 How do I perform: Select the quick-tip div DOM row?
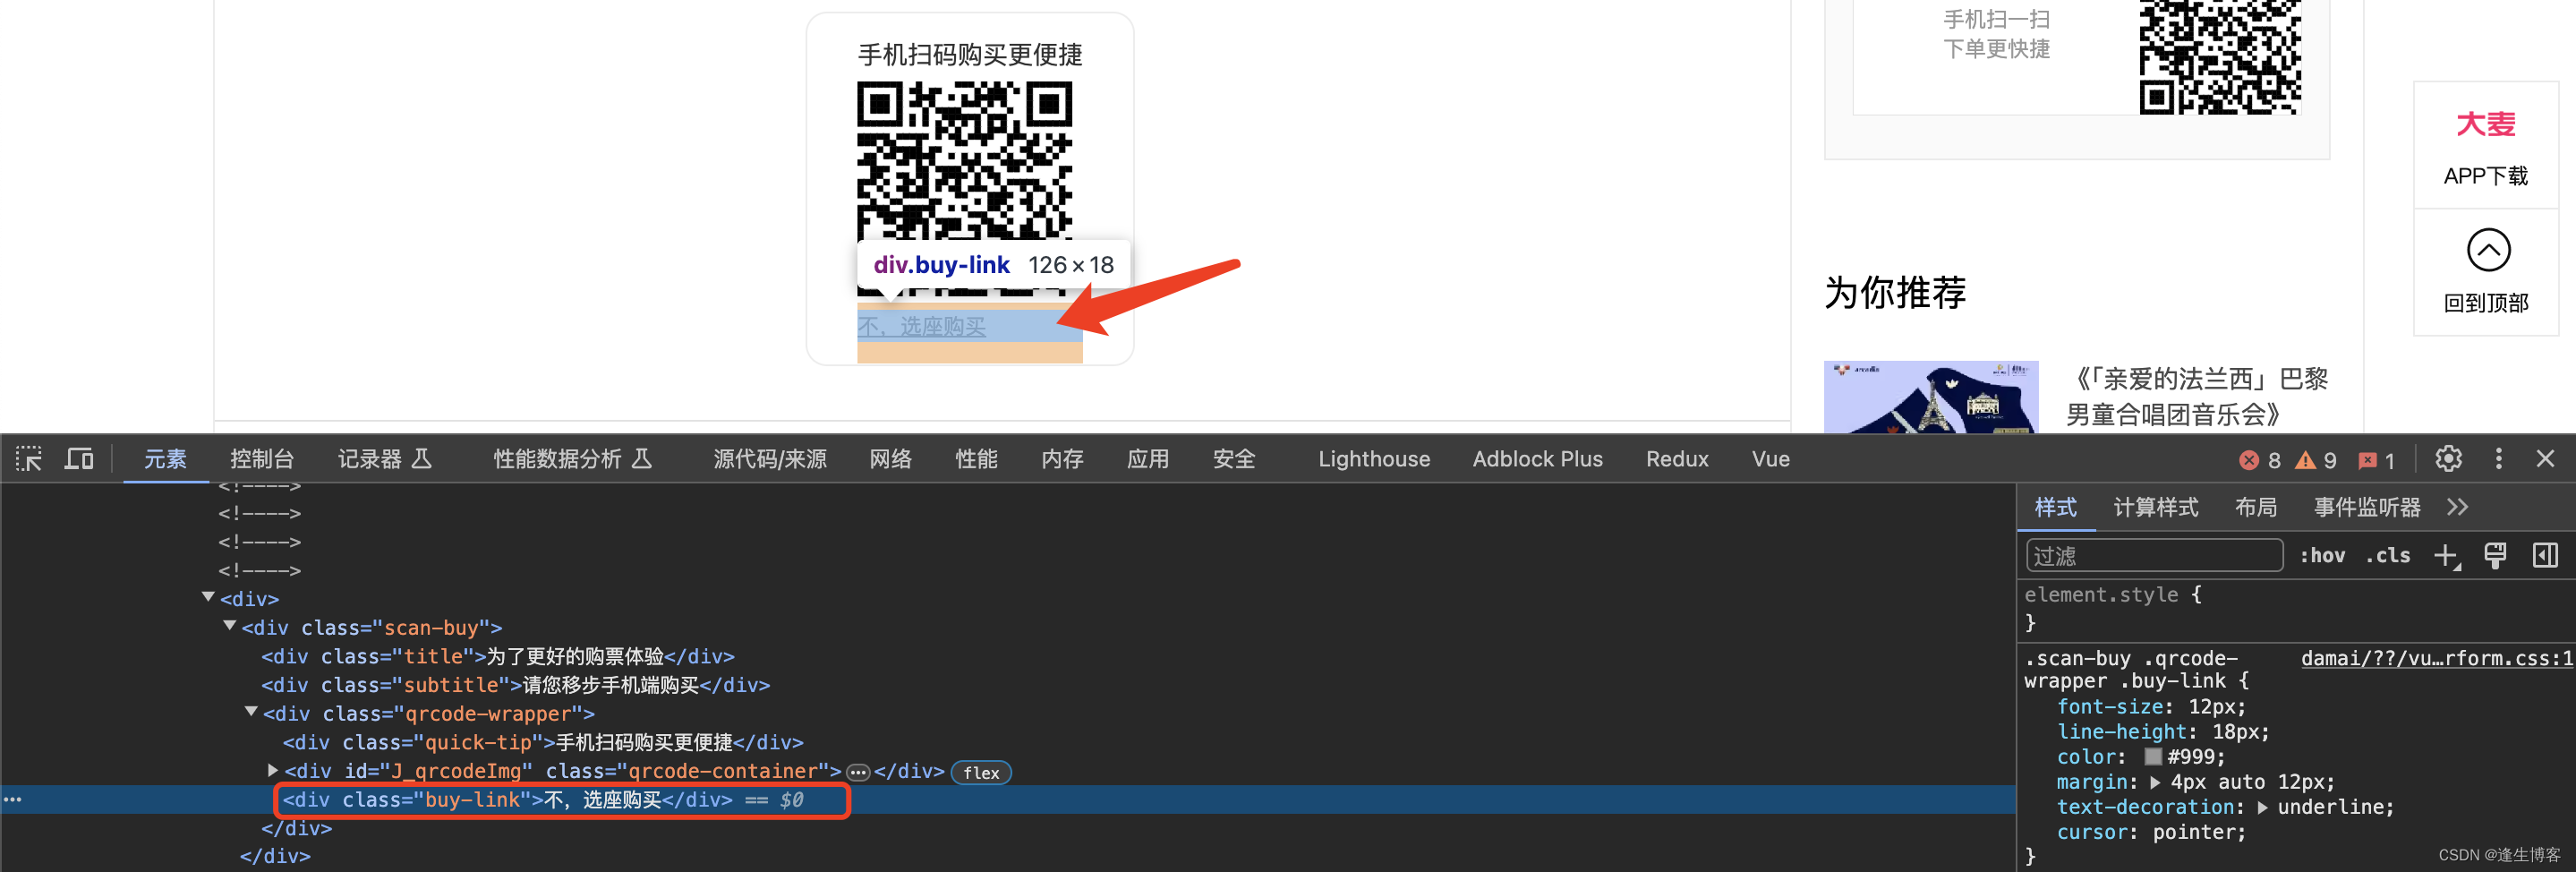tap(543, 743)
